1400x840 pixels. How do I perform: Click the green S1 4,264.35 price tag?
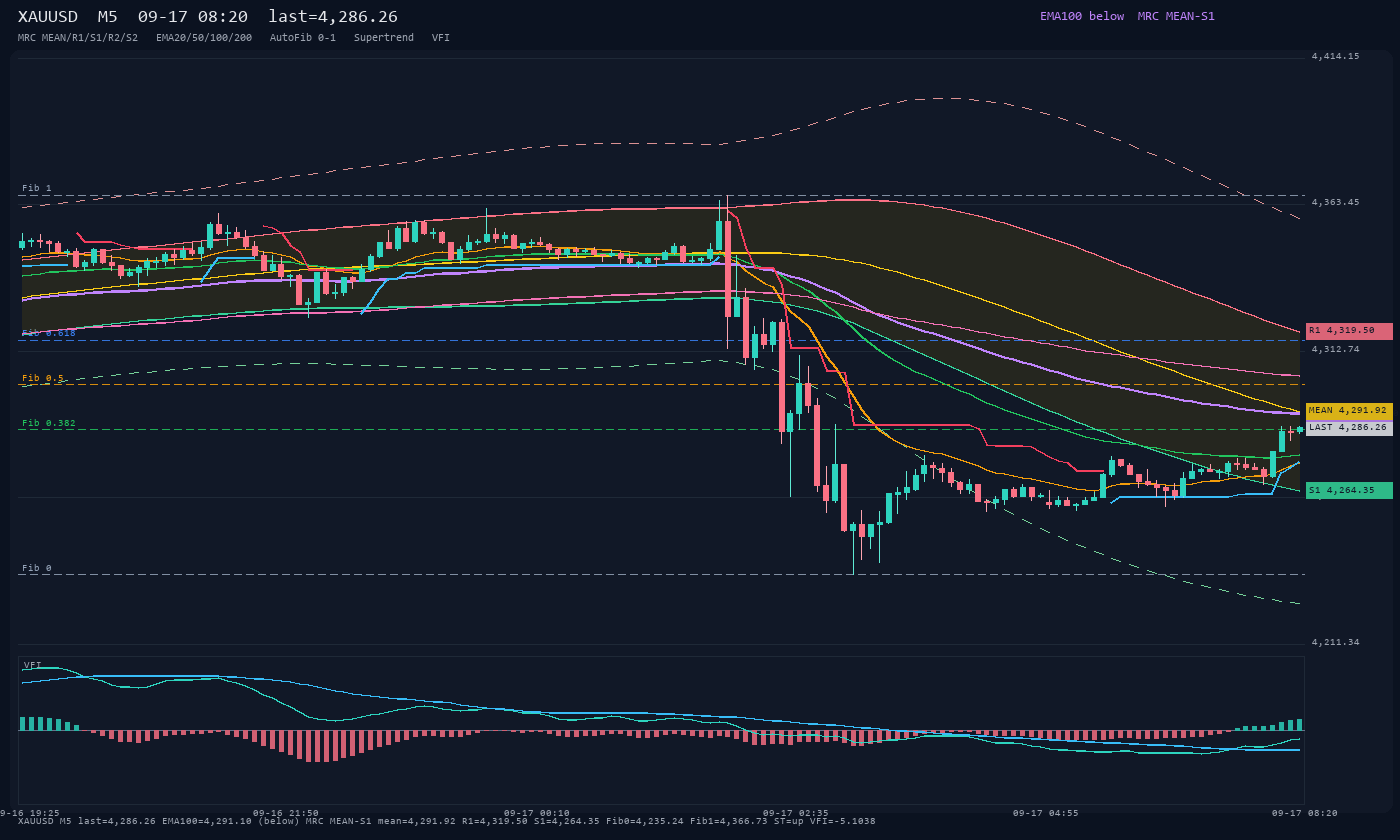(1349, 490)
